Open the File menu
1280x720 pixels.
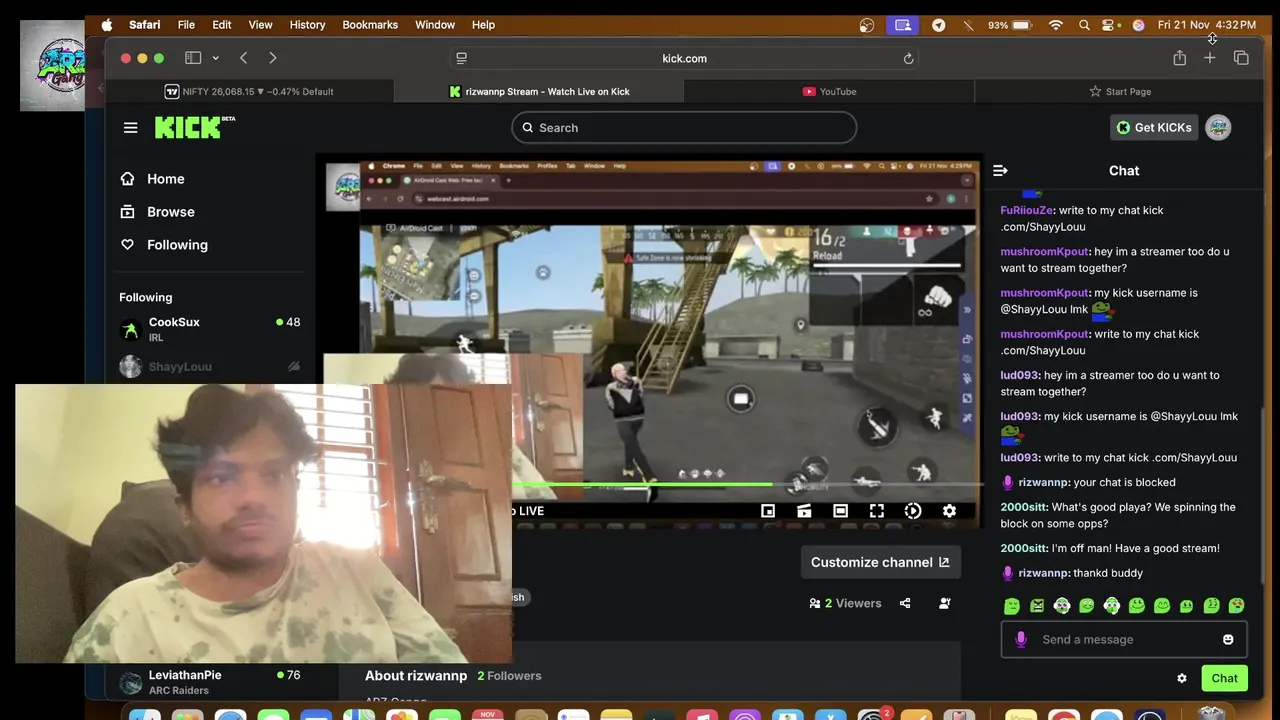[186, 25]
